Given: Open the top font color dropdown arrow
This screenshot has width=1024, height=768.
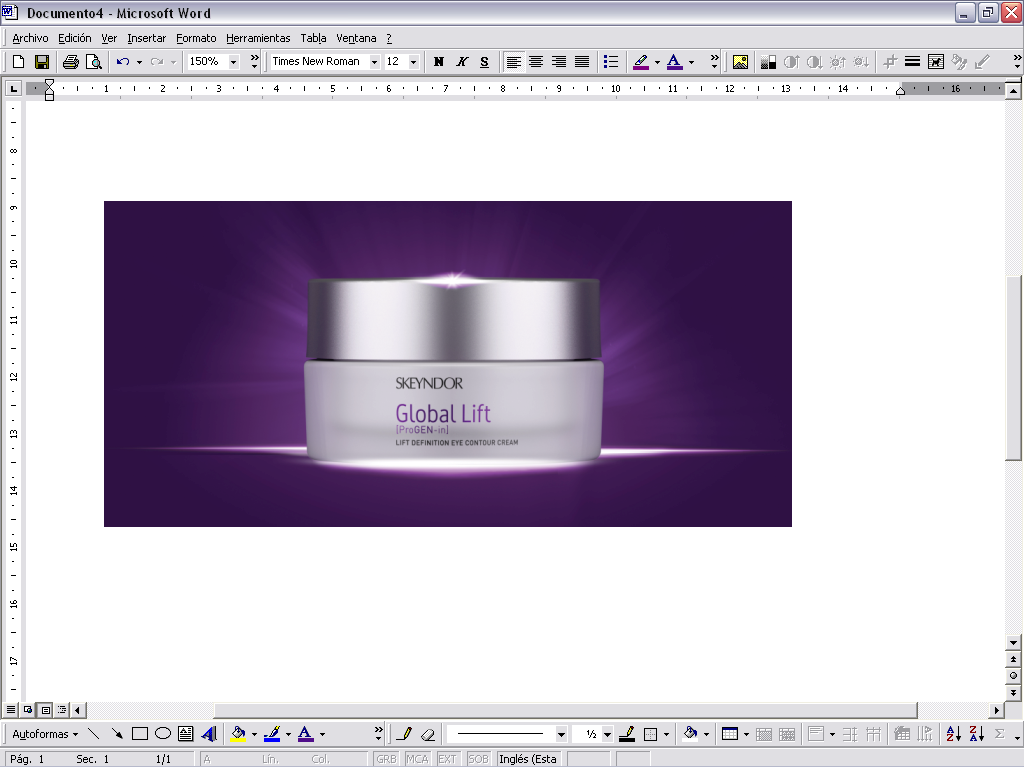Looking at the screenshot, I should pyautogui.click(x=691, y=61).
